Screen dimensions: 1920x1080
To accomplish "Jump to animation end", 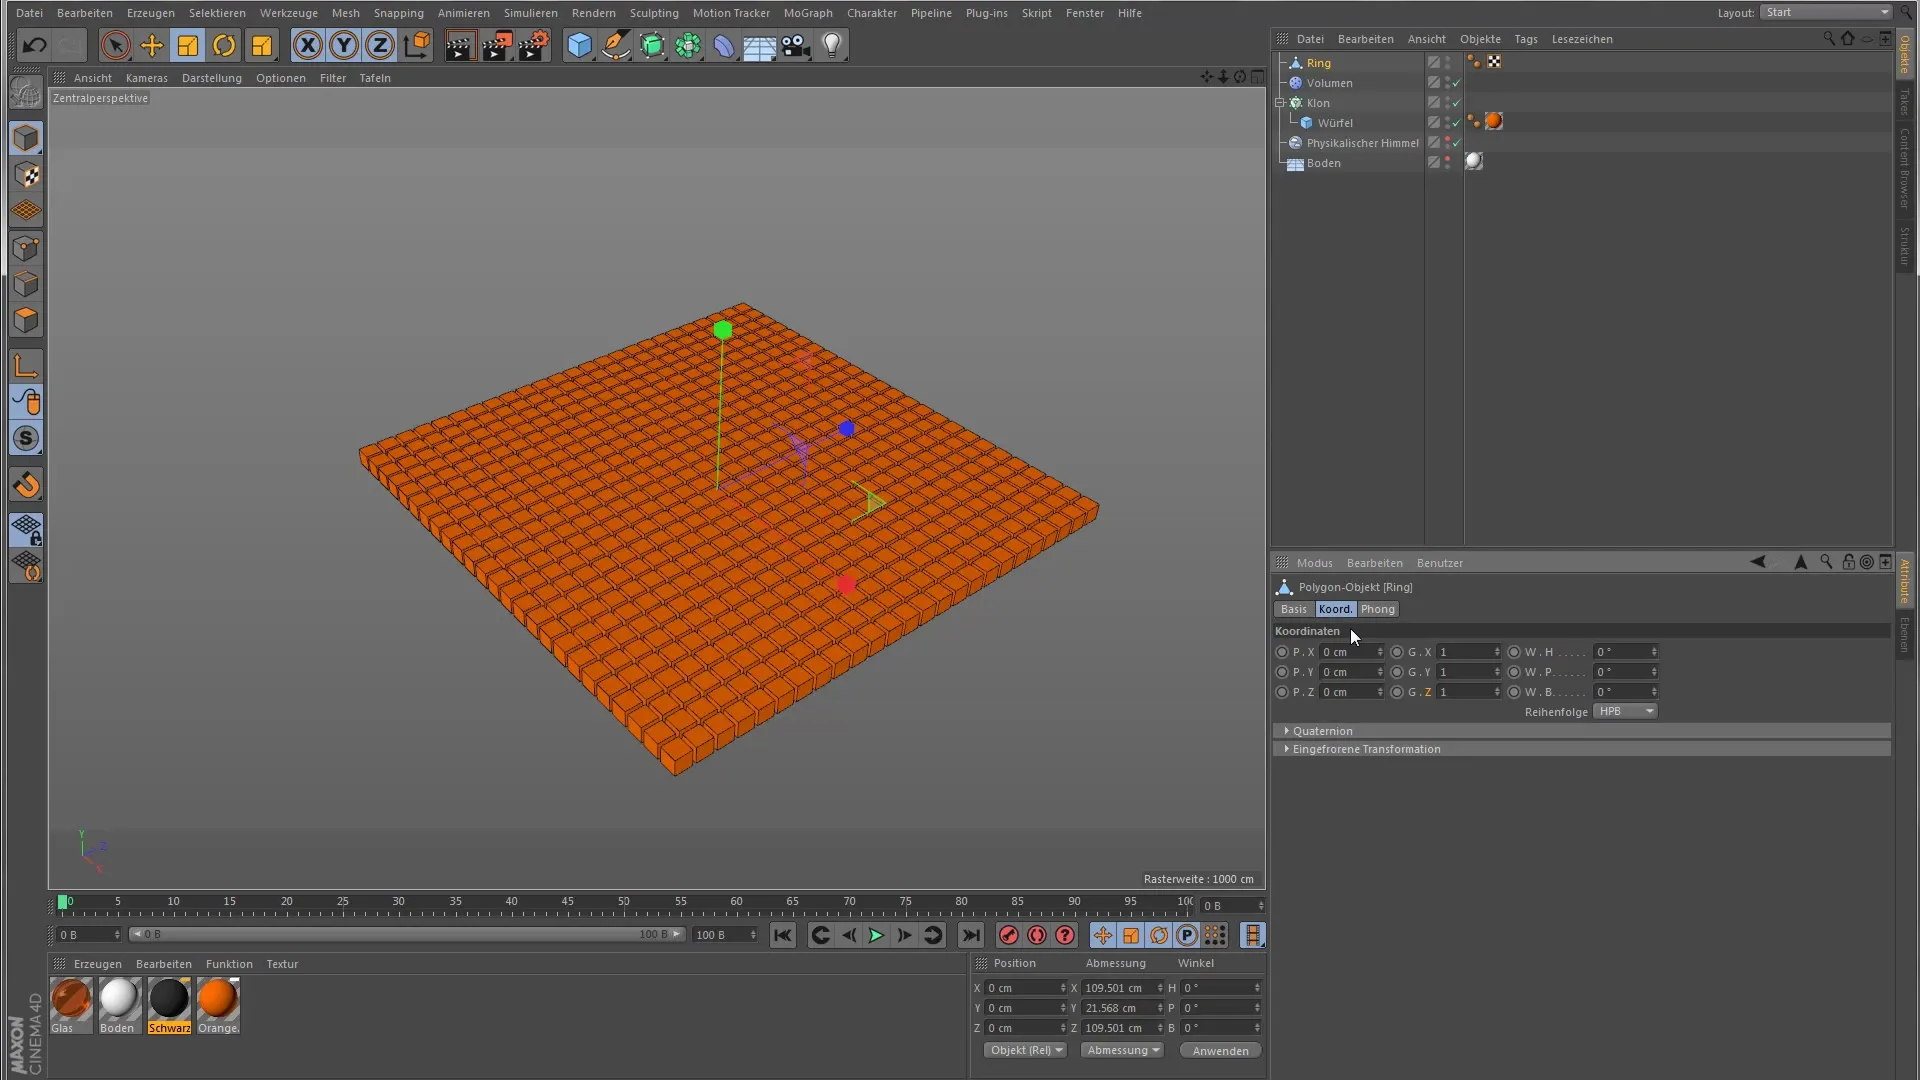I will point(970,935).
